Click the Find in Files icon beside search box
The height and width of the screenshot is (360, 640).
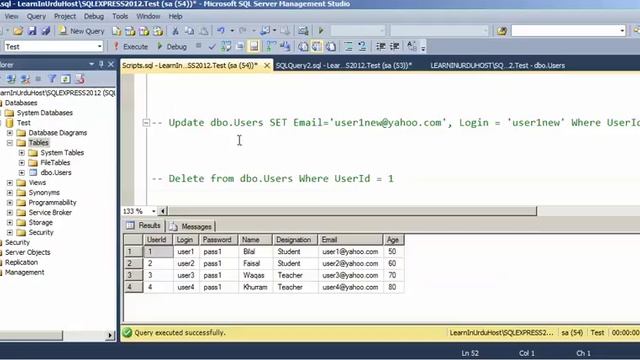502,31
